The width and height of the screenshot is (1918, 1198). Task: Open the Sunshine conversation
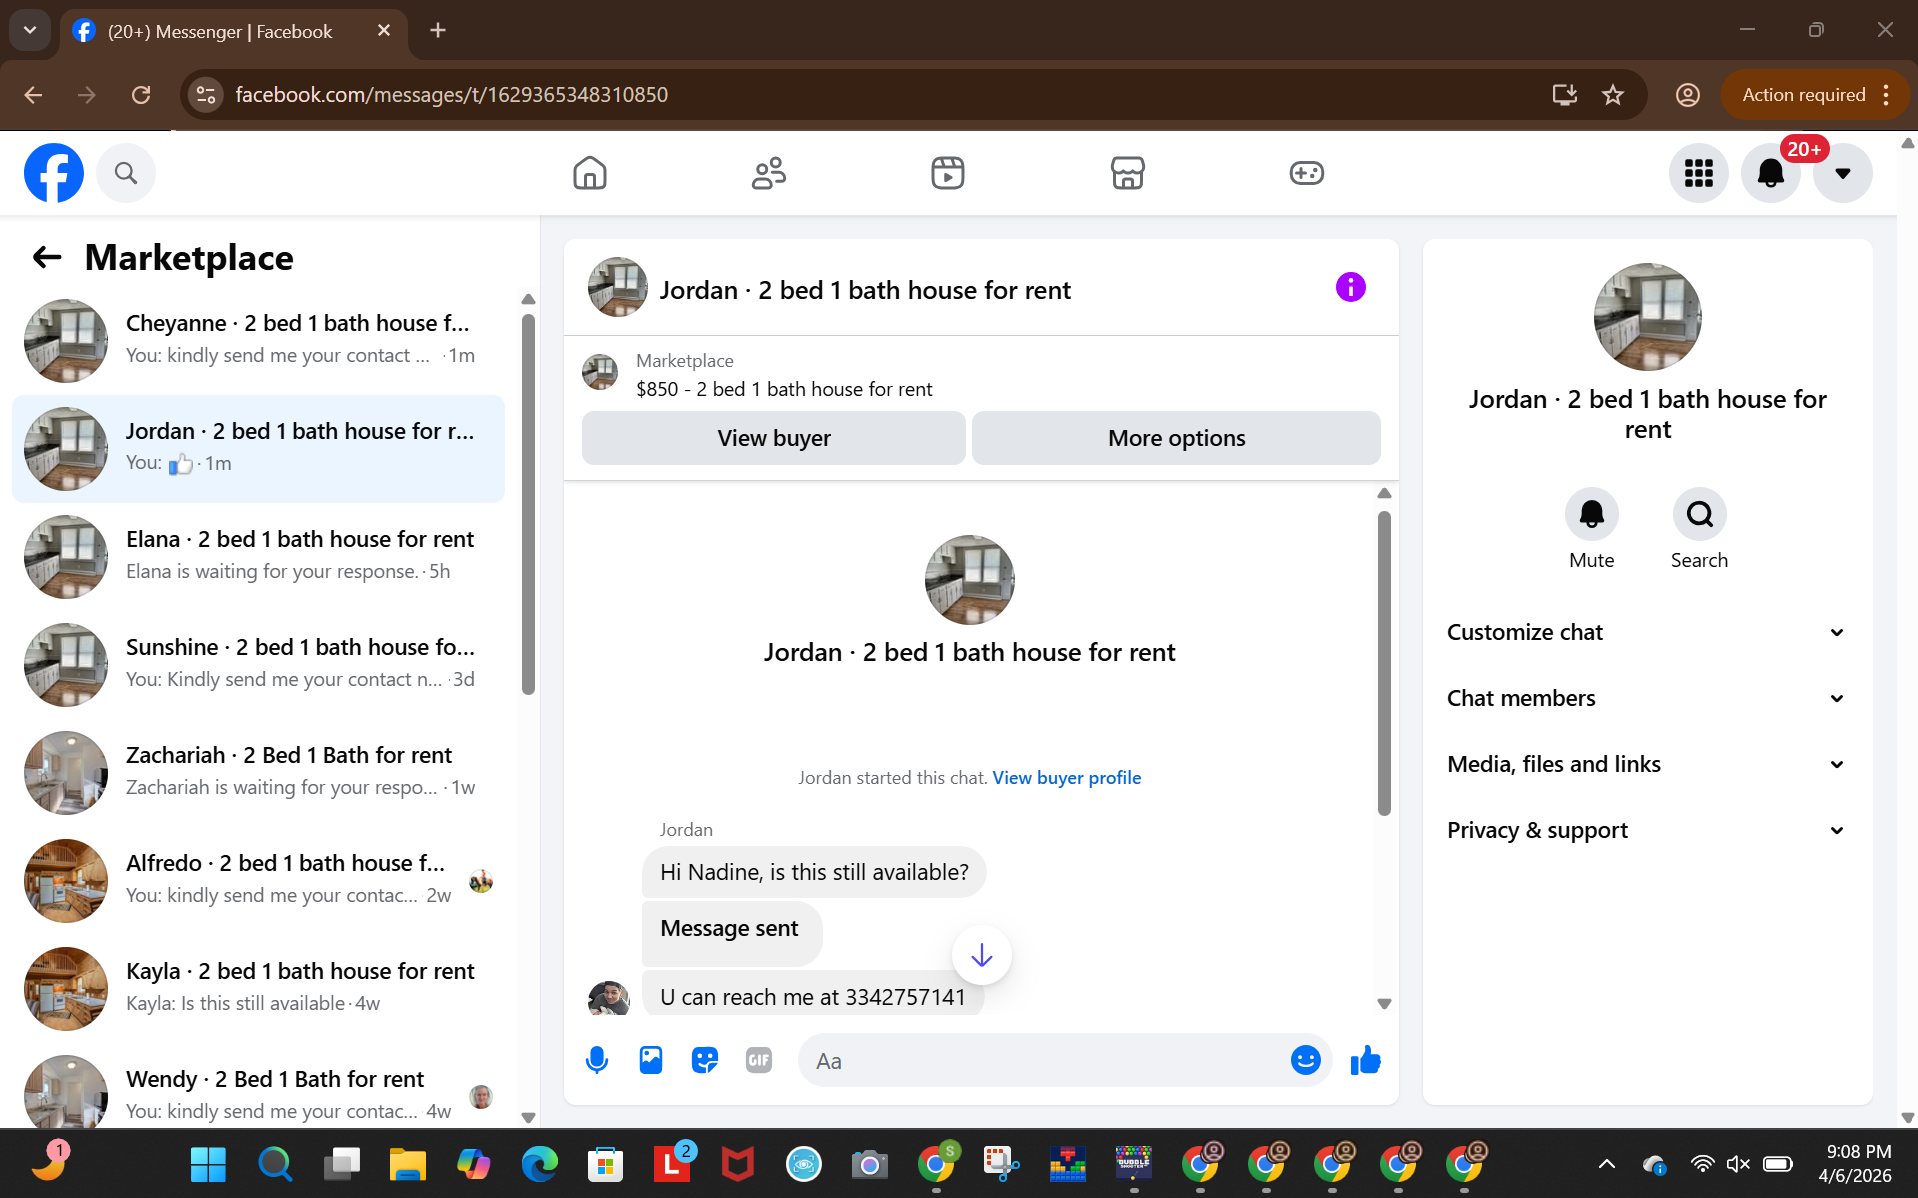pyautogui.click(x=258, y=665)
